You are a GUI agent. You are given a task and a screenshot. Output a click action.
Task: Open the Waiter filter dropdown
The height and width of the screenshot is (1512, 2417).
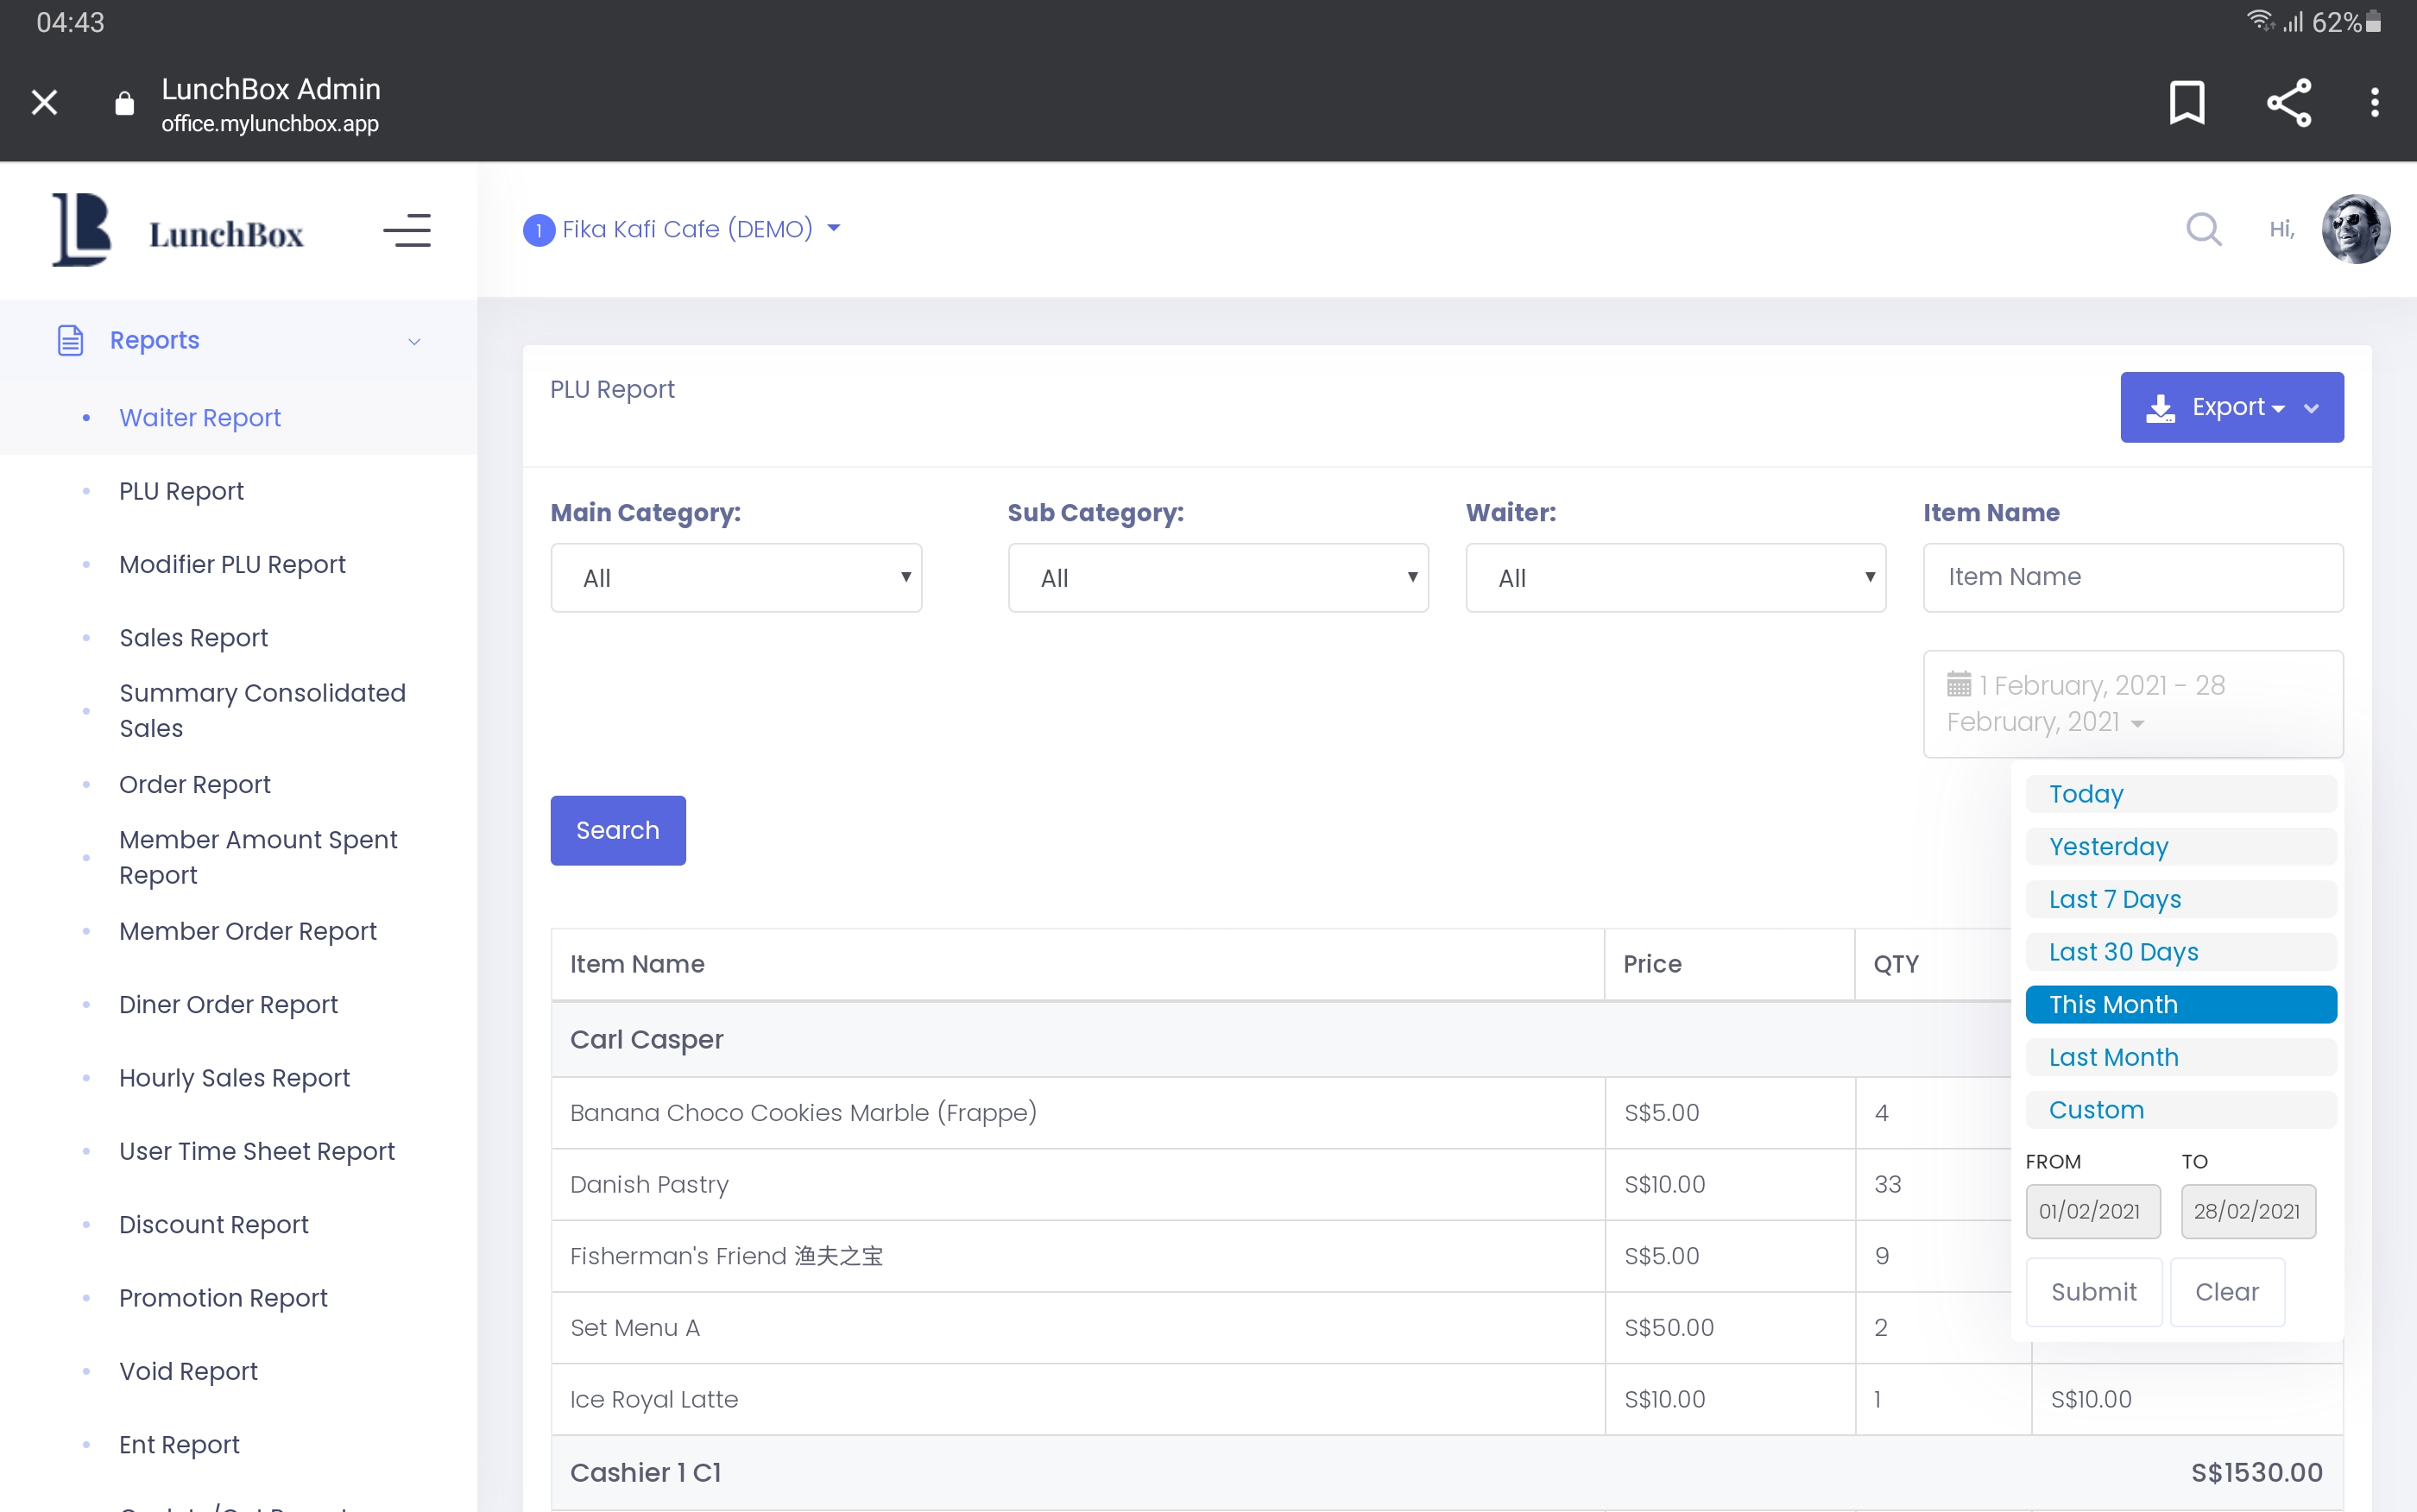[x=1675, y=578]
